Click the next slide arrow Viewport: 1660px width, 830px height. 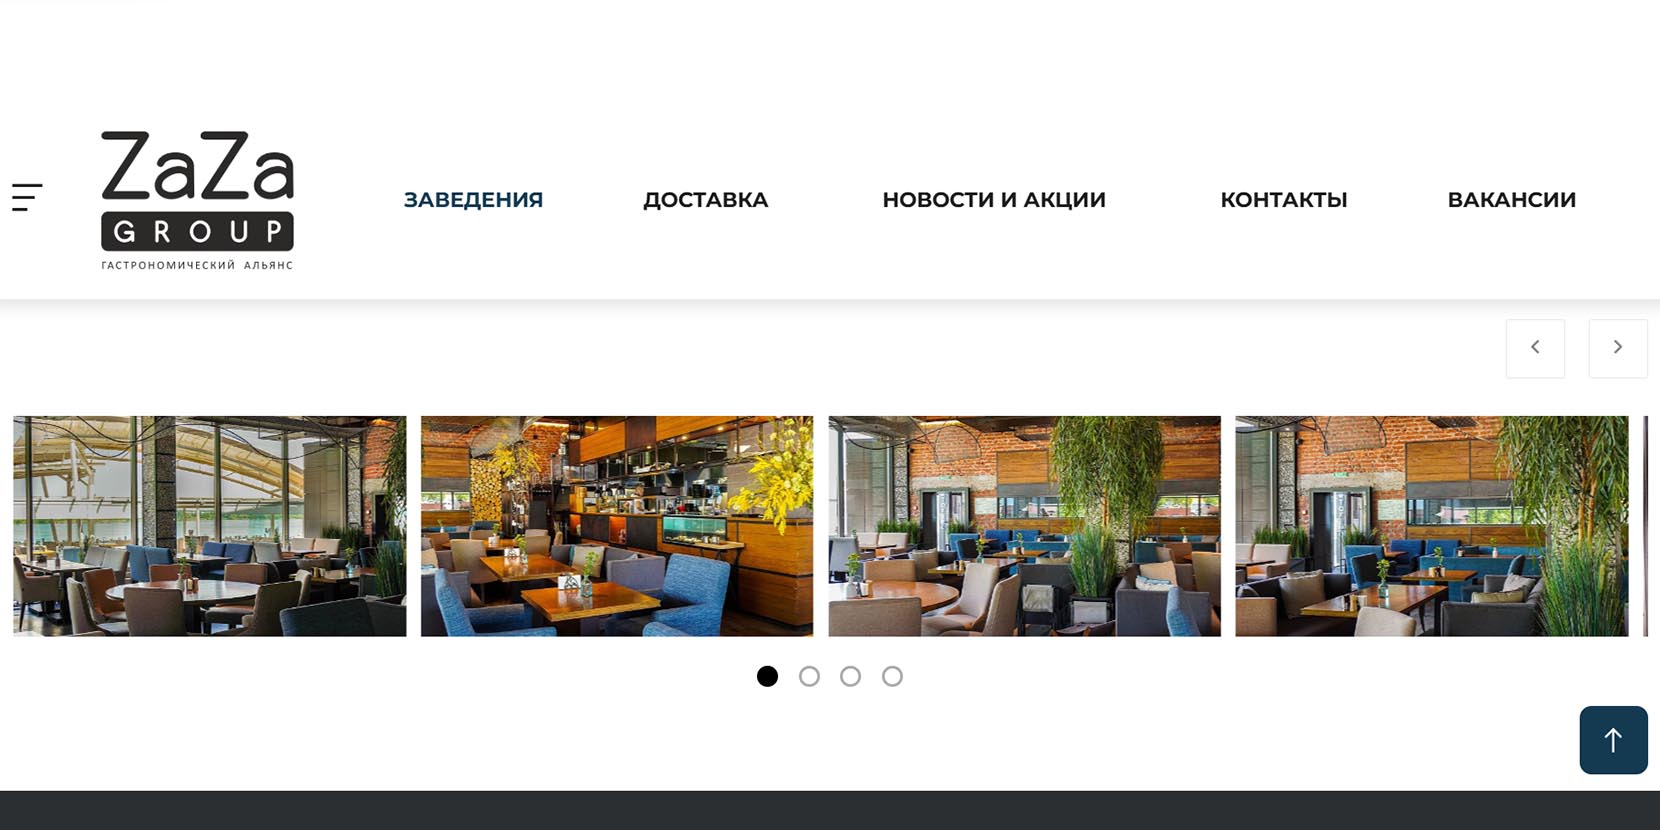point(1618,348)
